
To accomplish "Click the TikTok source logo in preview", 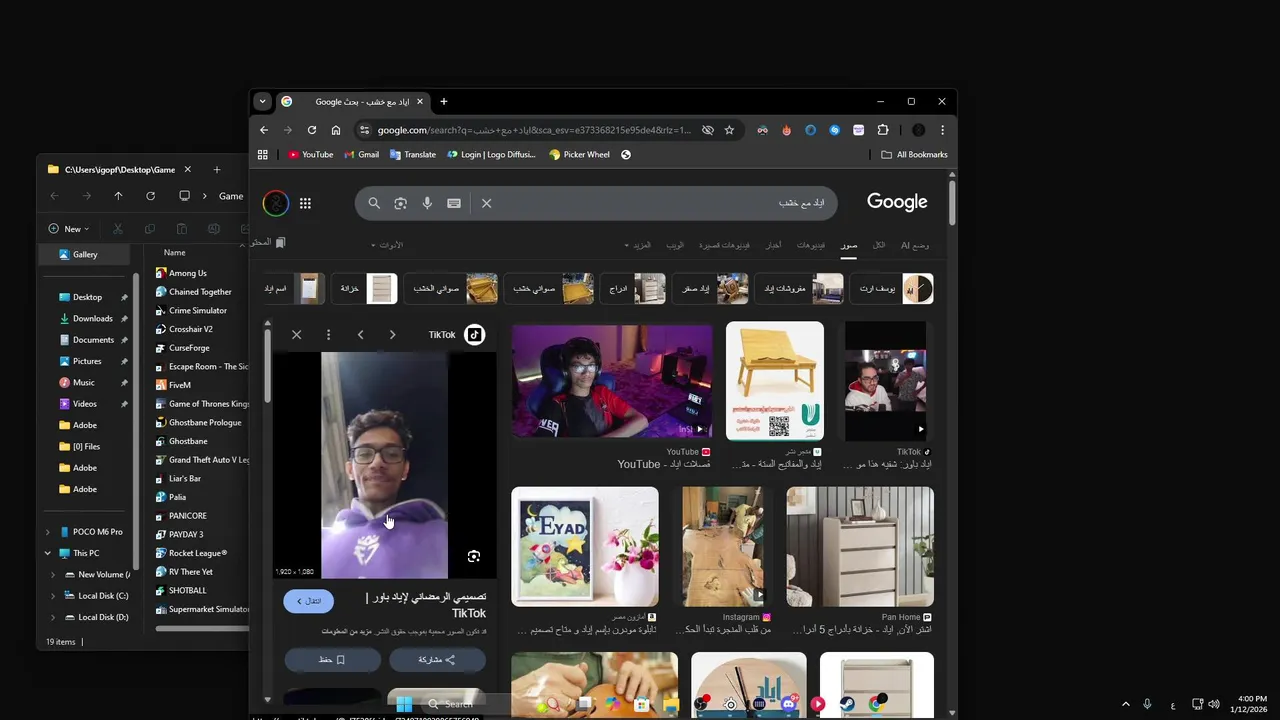I will pyautogui.click(x=475, y=335).
